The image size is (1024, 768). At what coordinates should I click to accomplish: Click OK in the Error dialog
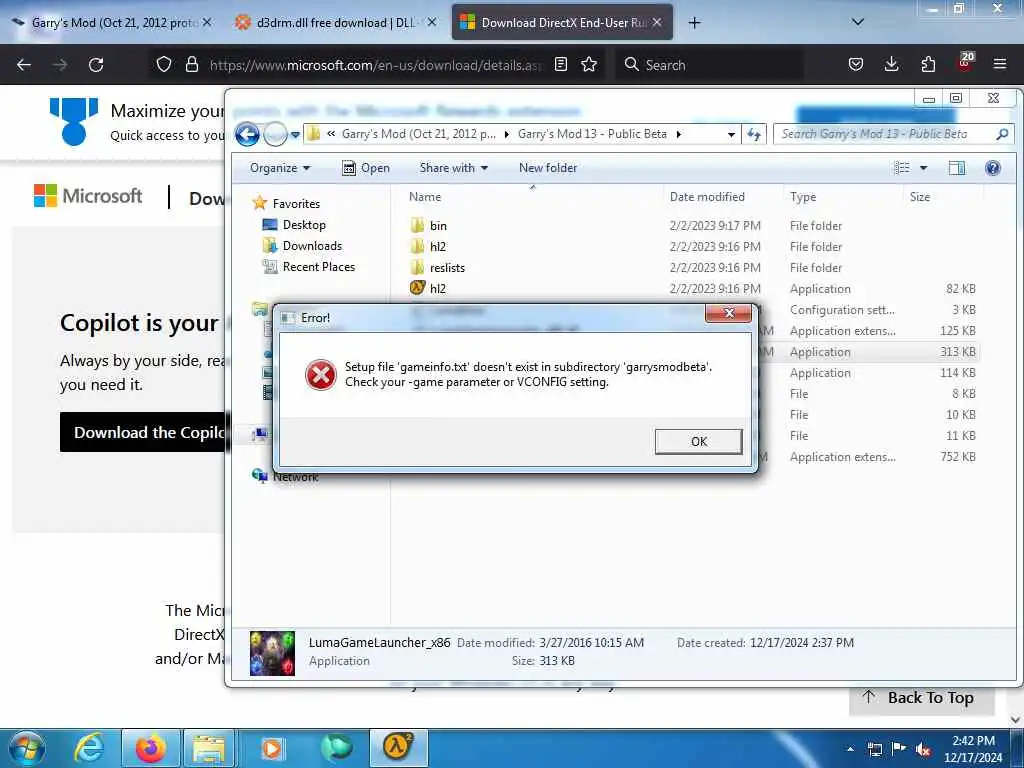coord(698,441)
